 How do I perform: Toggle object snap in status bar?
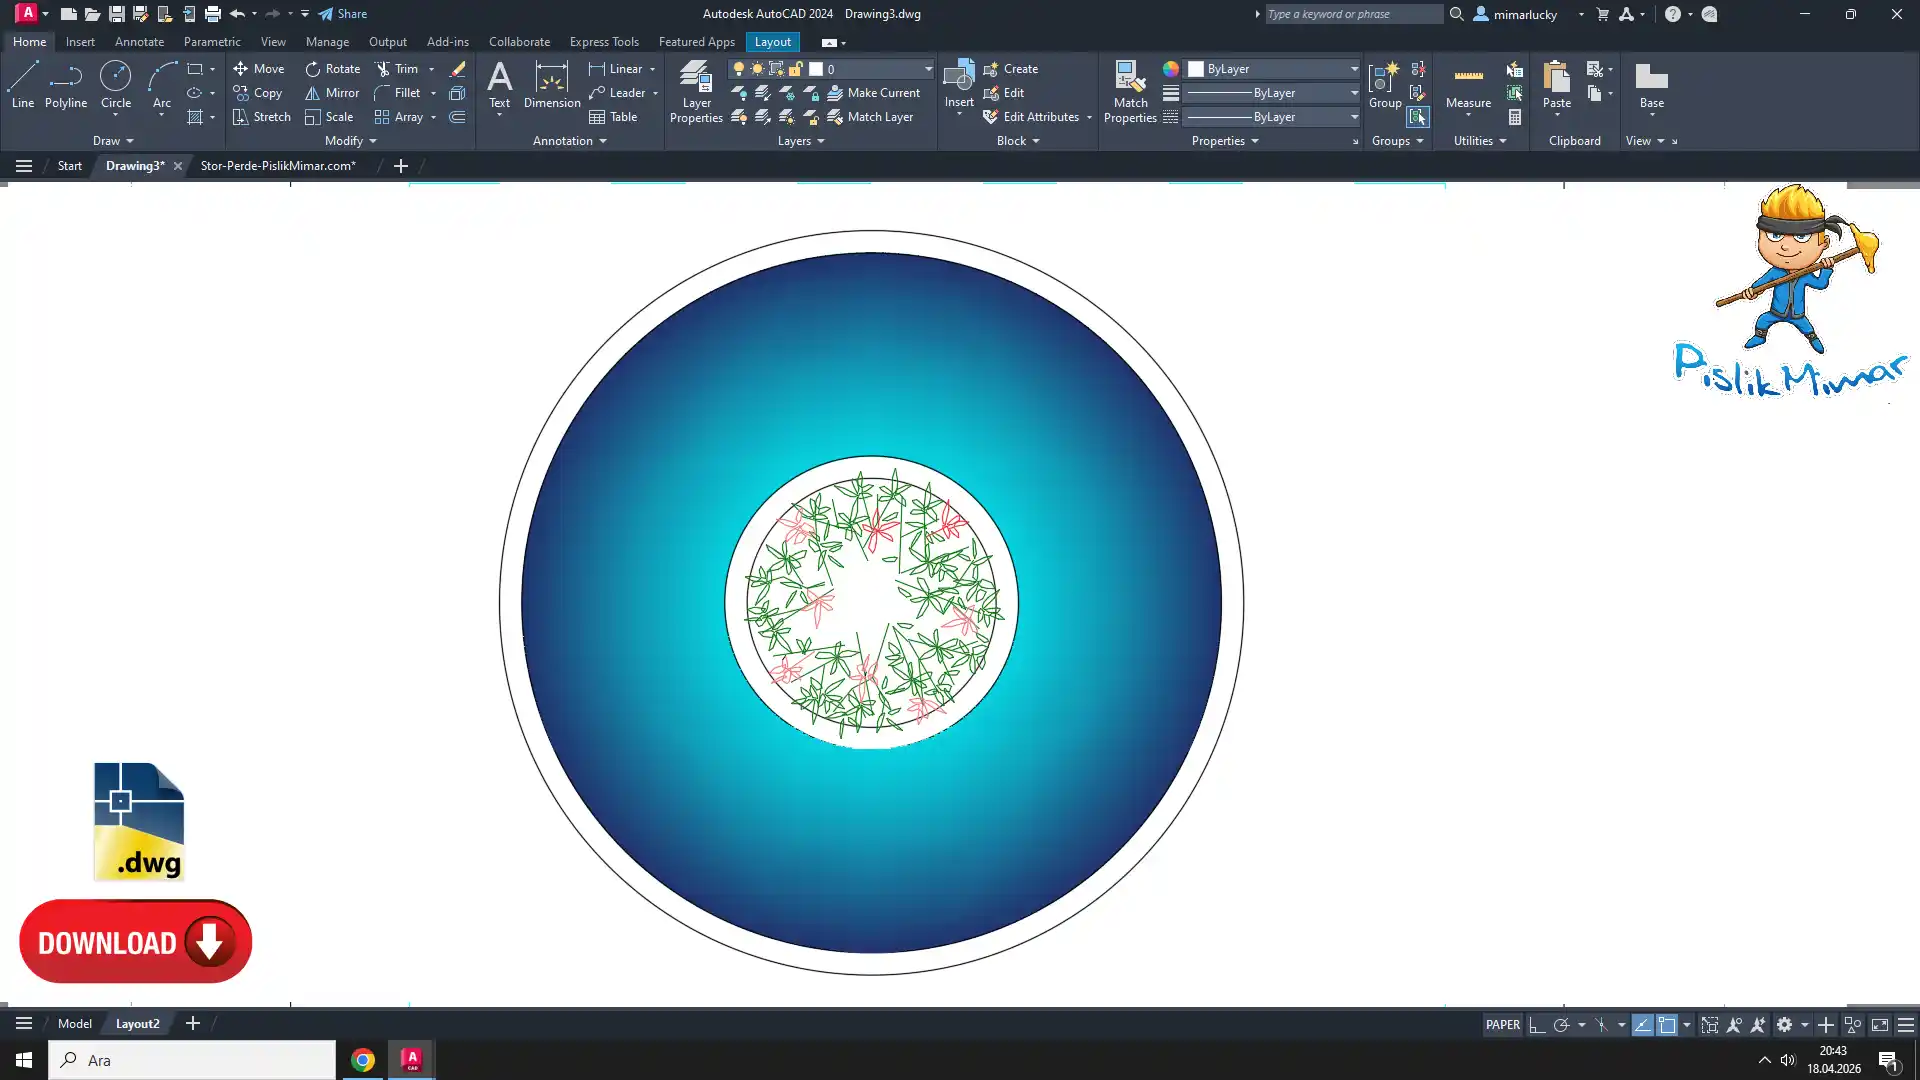click(1667, 1025)
